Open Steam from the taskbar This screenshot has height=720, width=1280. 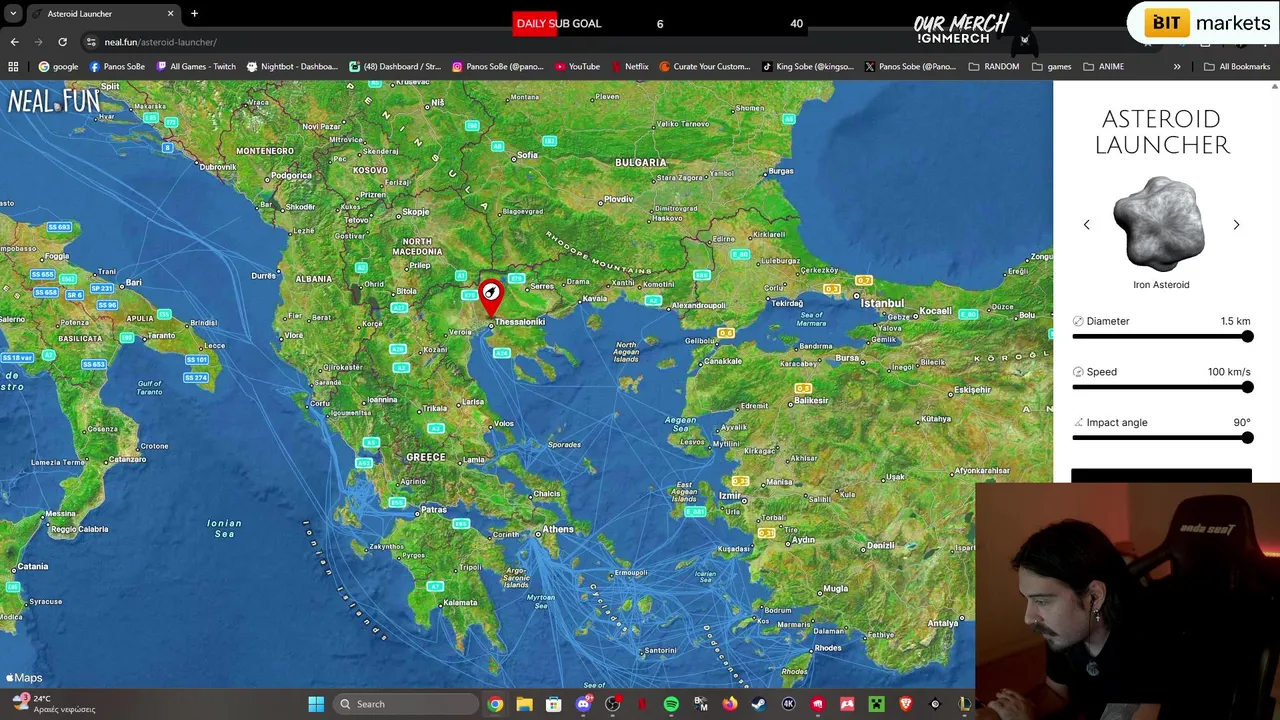click(x=759, y=704)
